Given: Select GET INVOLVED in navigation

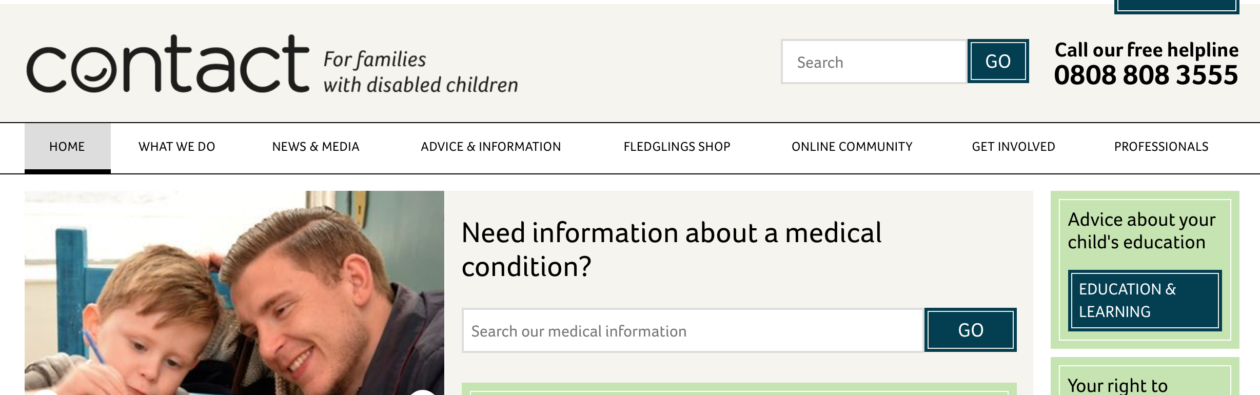Looking at the screenshot, I should click(x=1013, y=147).
